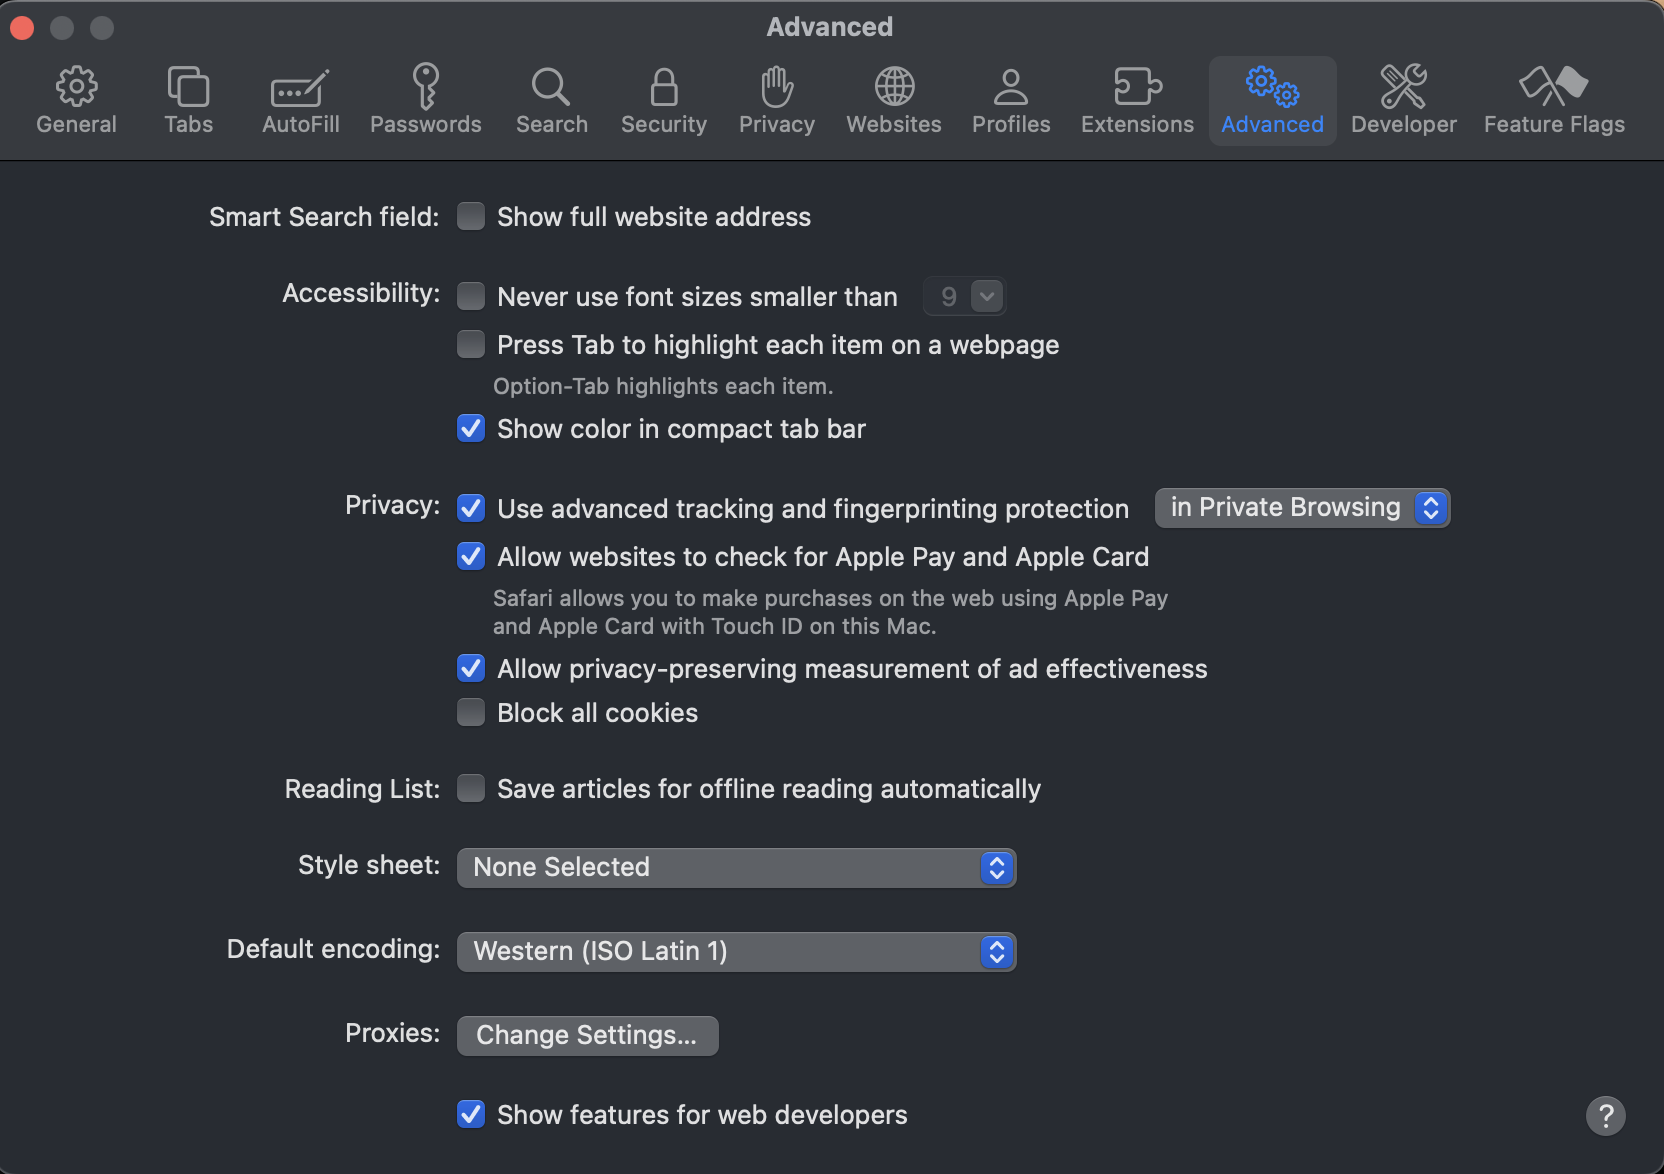Image resolution: width=1664 pixels, height=1174 pixels.
Task: Switch to the Profiles tab
Action: point(1011,100)
